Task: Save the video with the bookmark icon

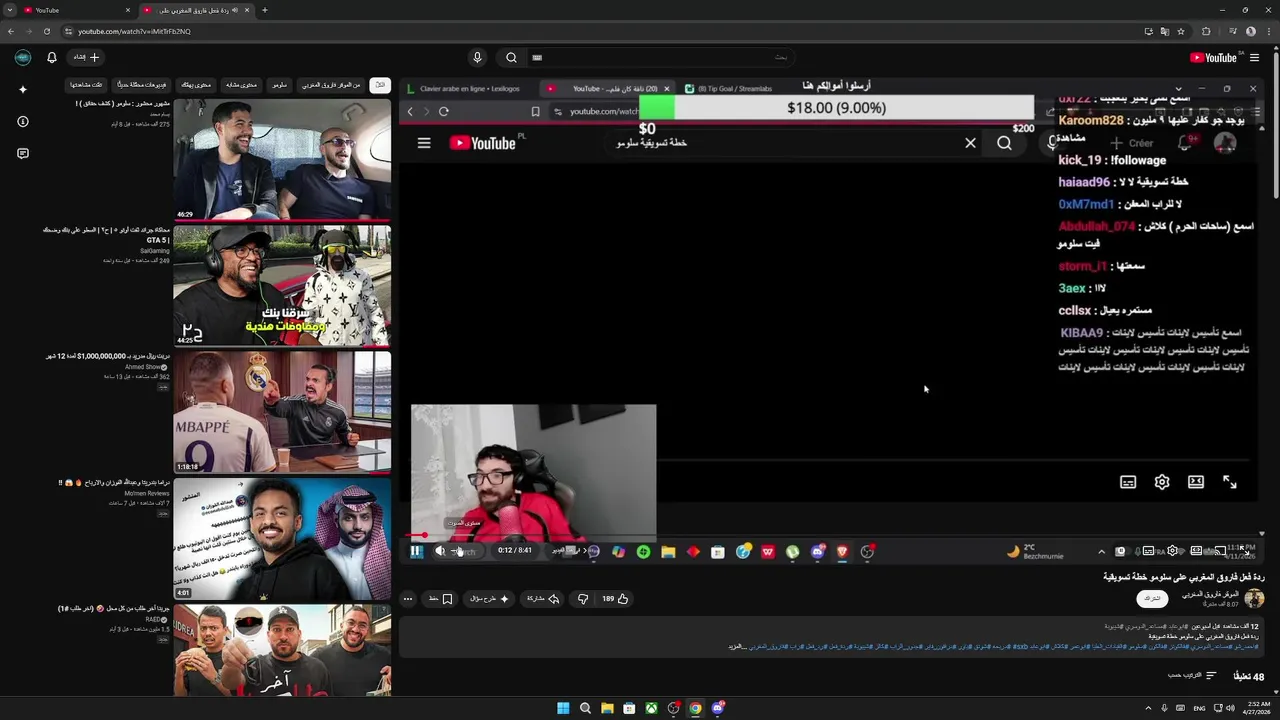Action: [x=442, y=599]
